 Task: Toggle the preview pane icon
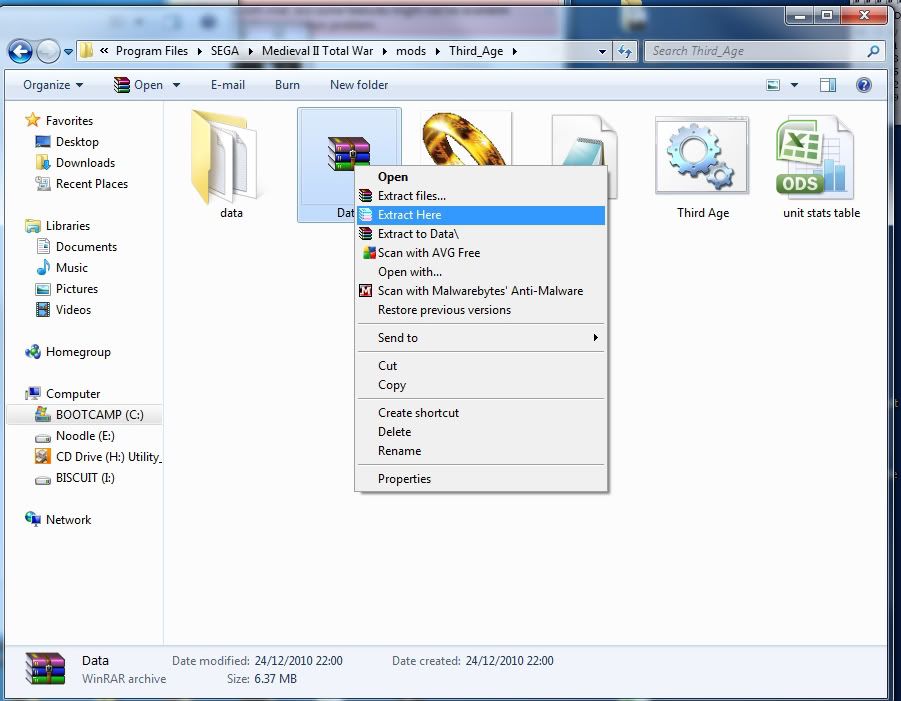coord(828,85)
